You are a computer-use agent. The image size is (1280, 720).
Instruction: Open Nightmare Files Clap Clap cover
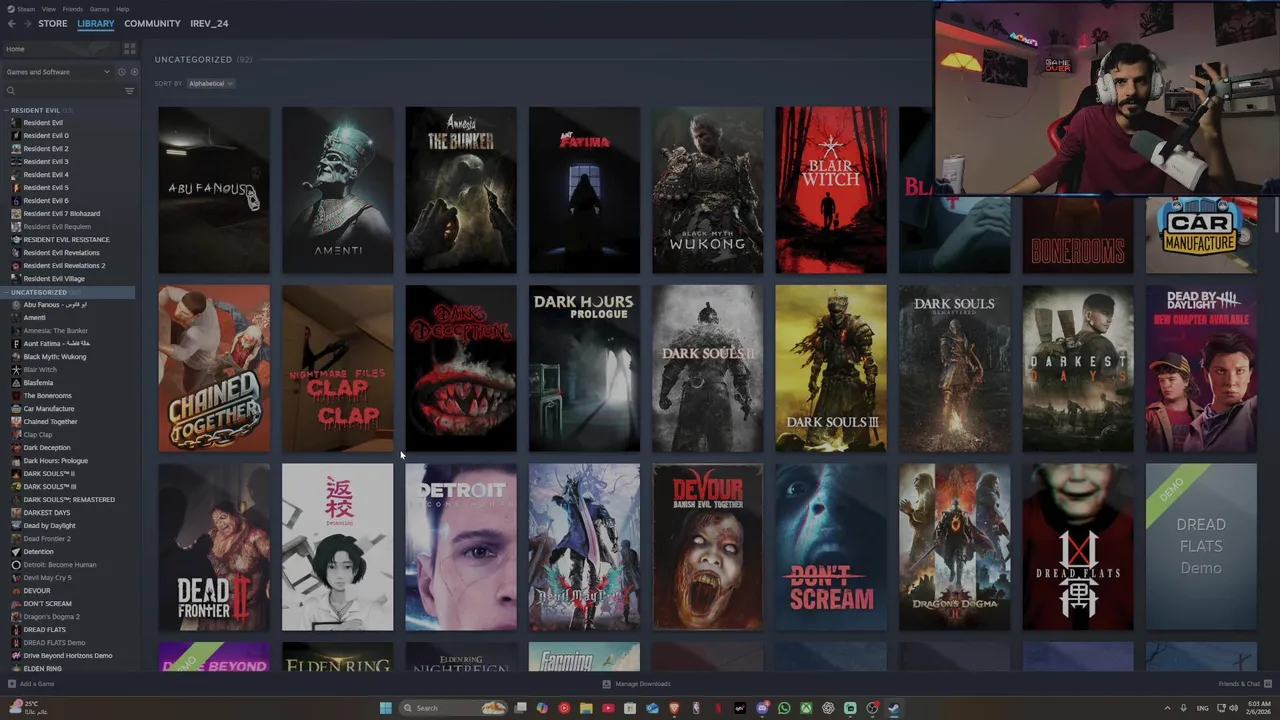coord(337,369)
